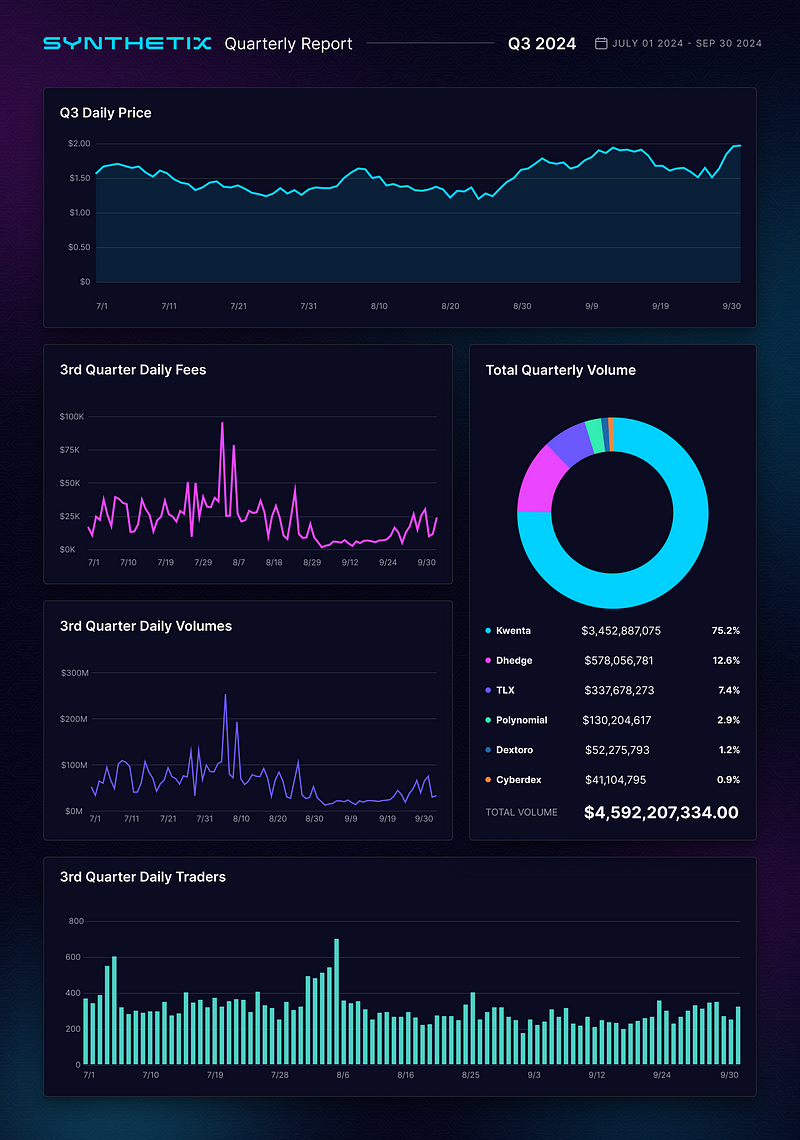800x1140 pixels.
Task: Select the Cyberdex orange legend dot
Action: click(488, 780)
